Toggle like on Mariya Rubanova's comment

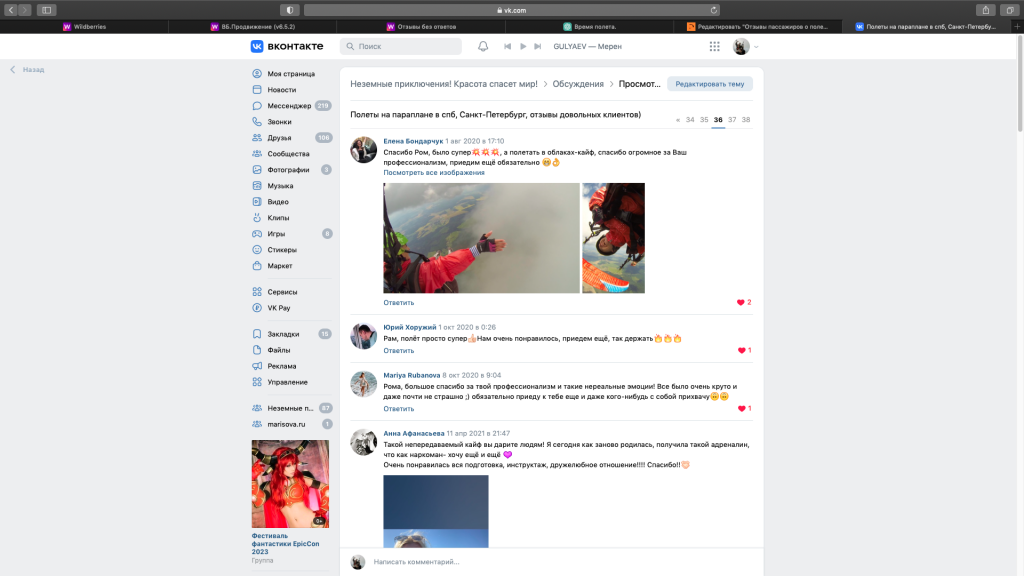click(742, 408)
